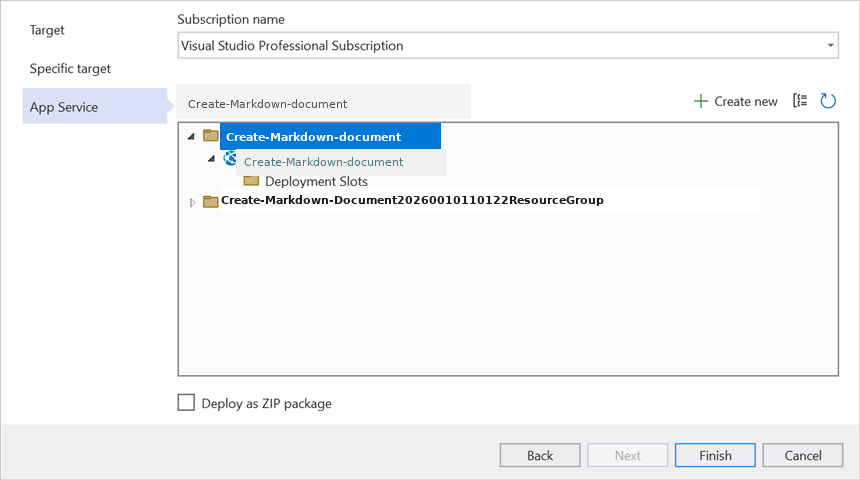860x480 pixels.
Task: Click the Subscription name label
Action: point(231,19)
